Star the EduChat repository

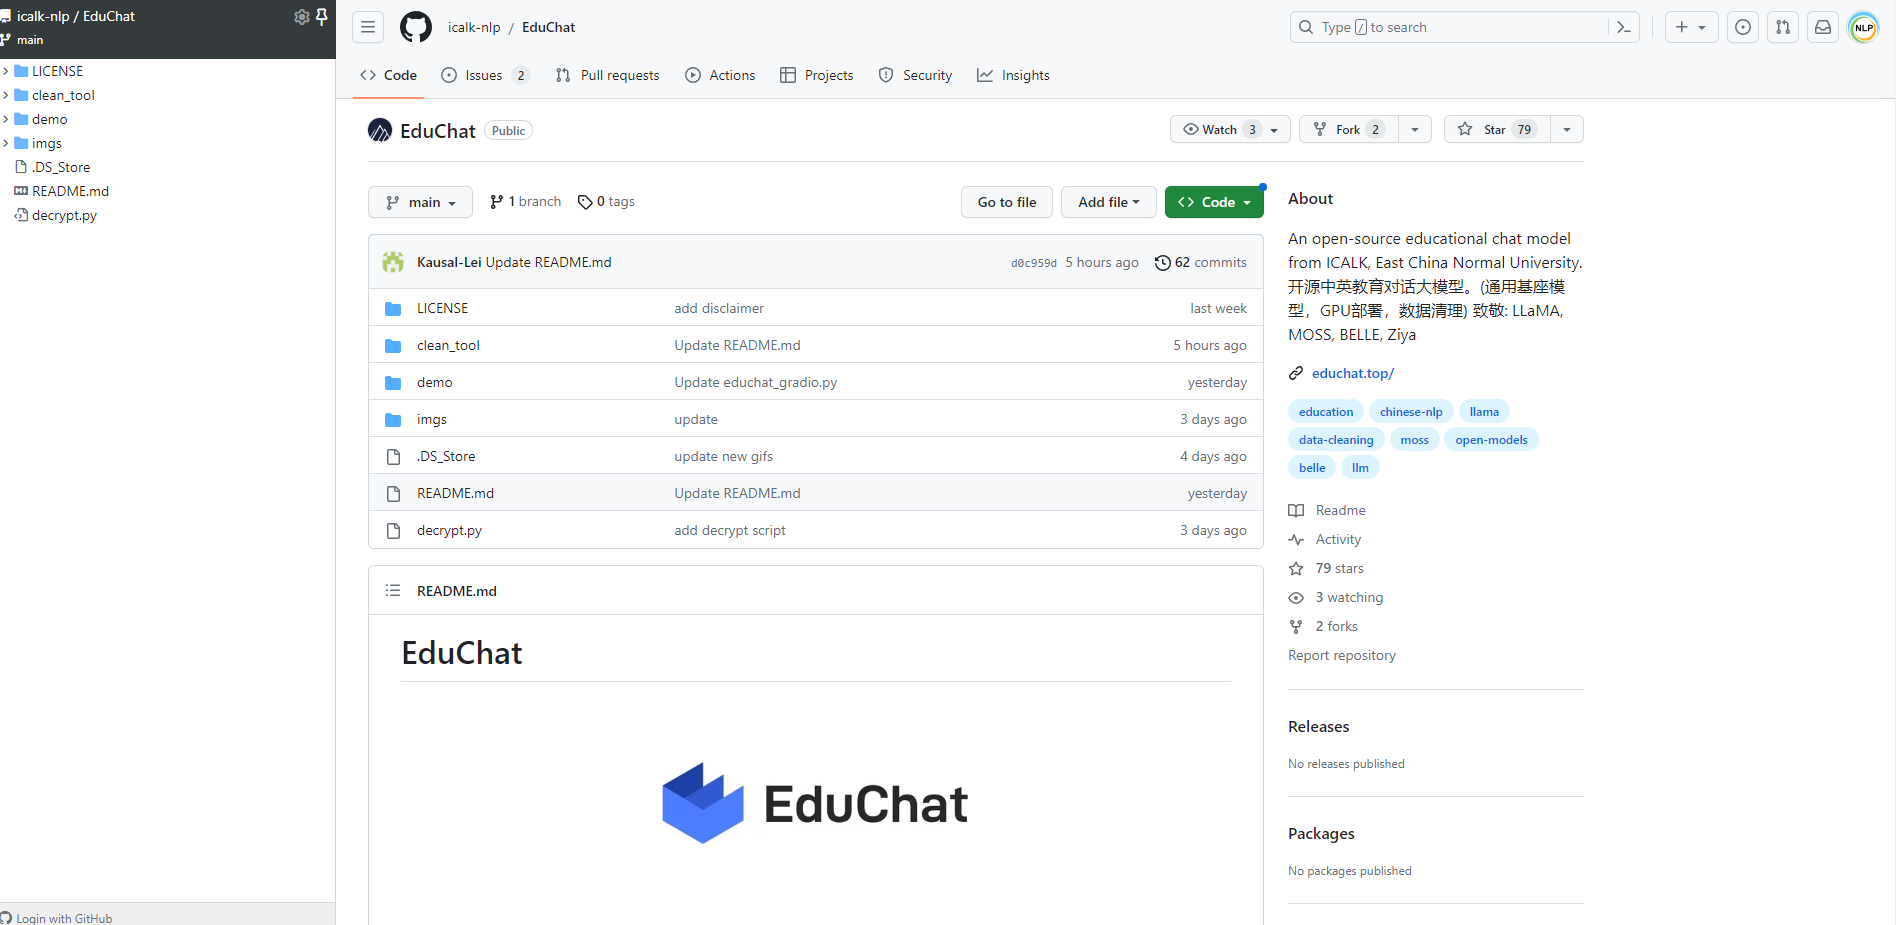point(1494,129)
